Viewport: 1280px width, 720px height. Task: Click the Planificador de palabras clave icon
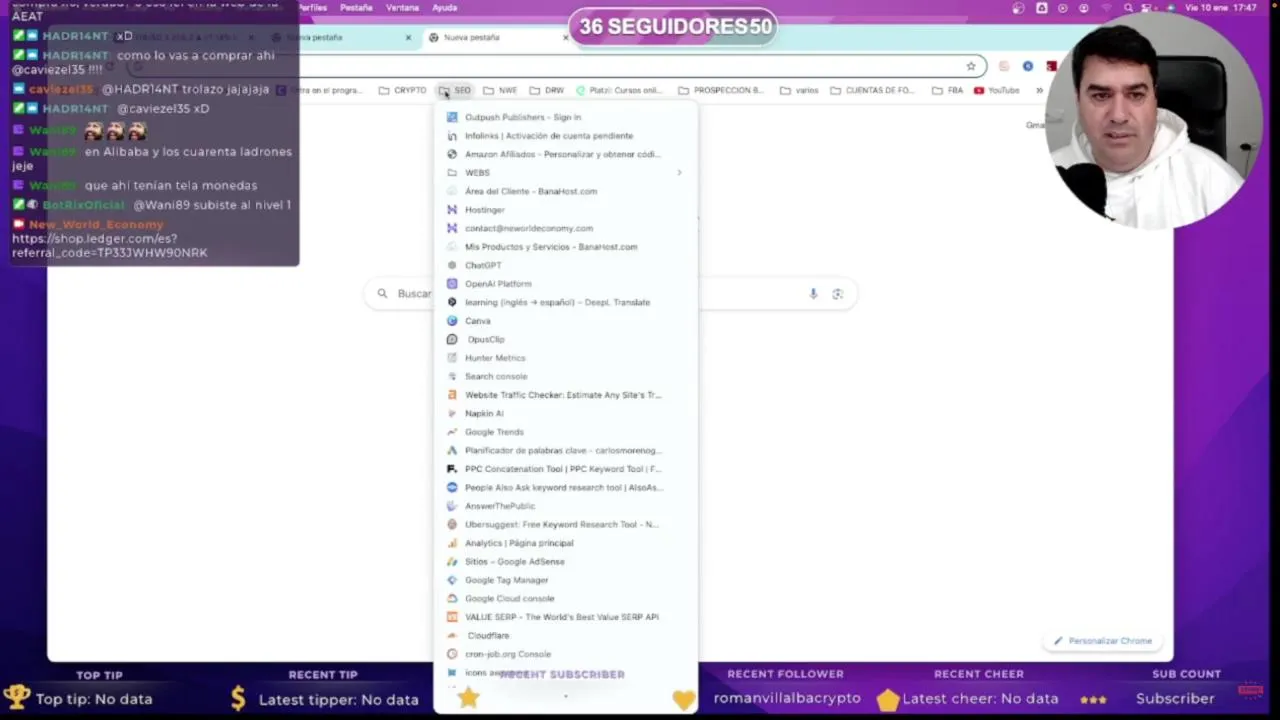(x=452, y=450)
